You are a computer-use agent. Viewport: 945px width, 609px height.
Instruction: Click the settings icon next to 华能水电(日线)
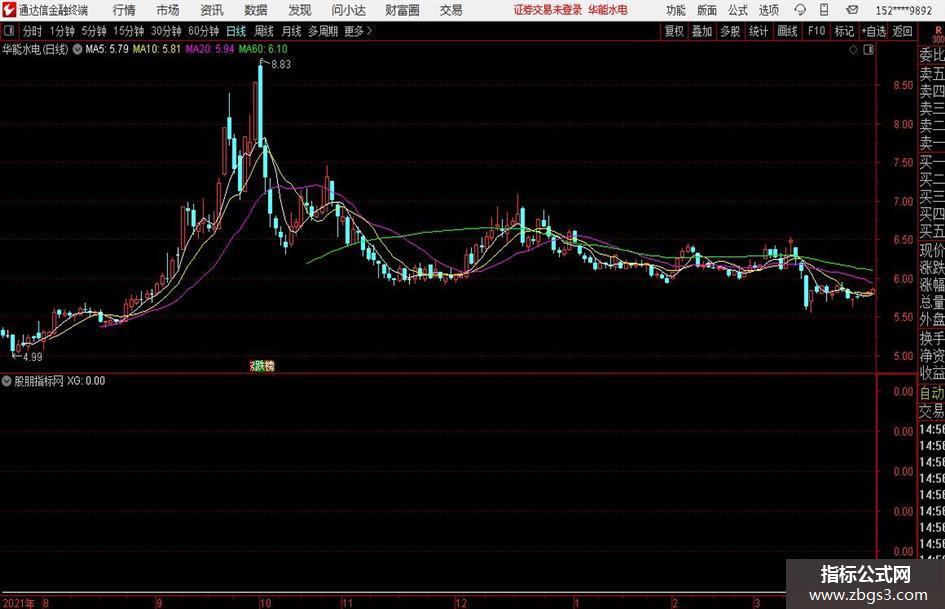click(77, 49)
